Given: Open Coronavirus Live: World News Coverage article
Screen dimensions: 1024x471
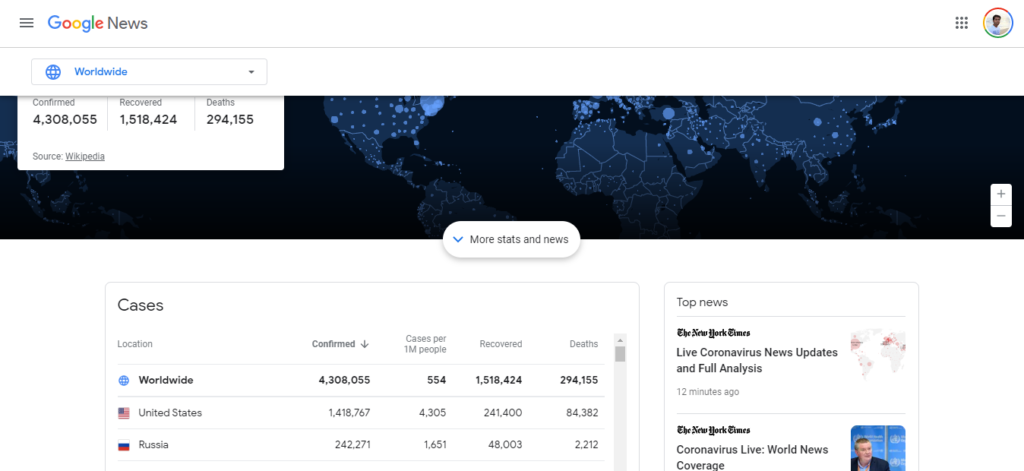Looking at the screenshot, I should pos(754,457).
